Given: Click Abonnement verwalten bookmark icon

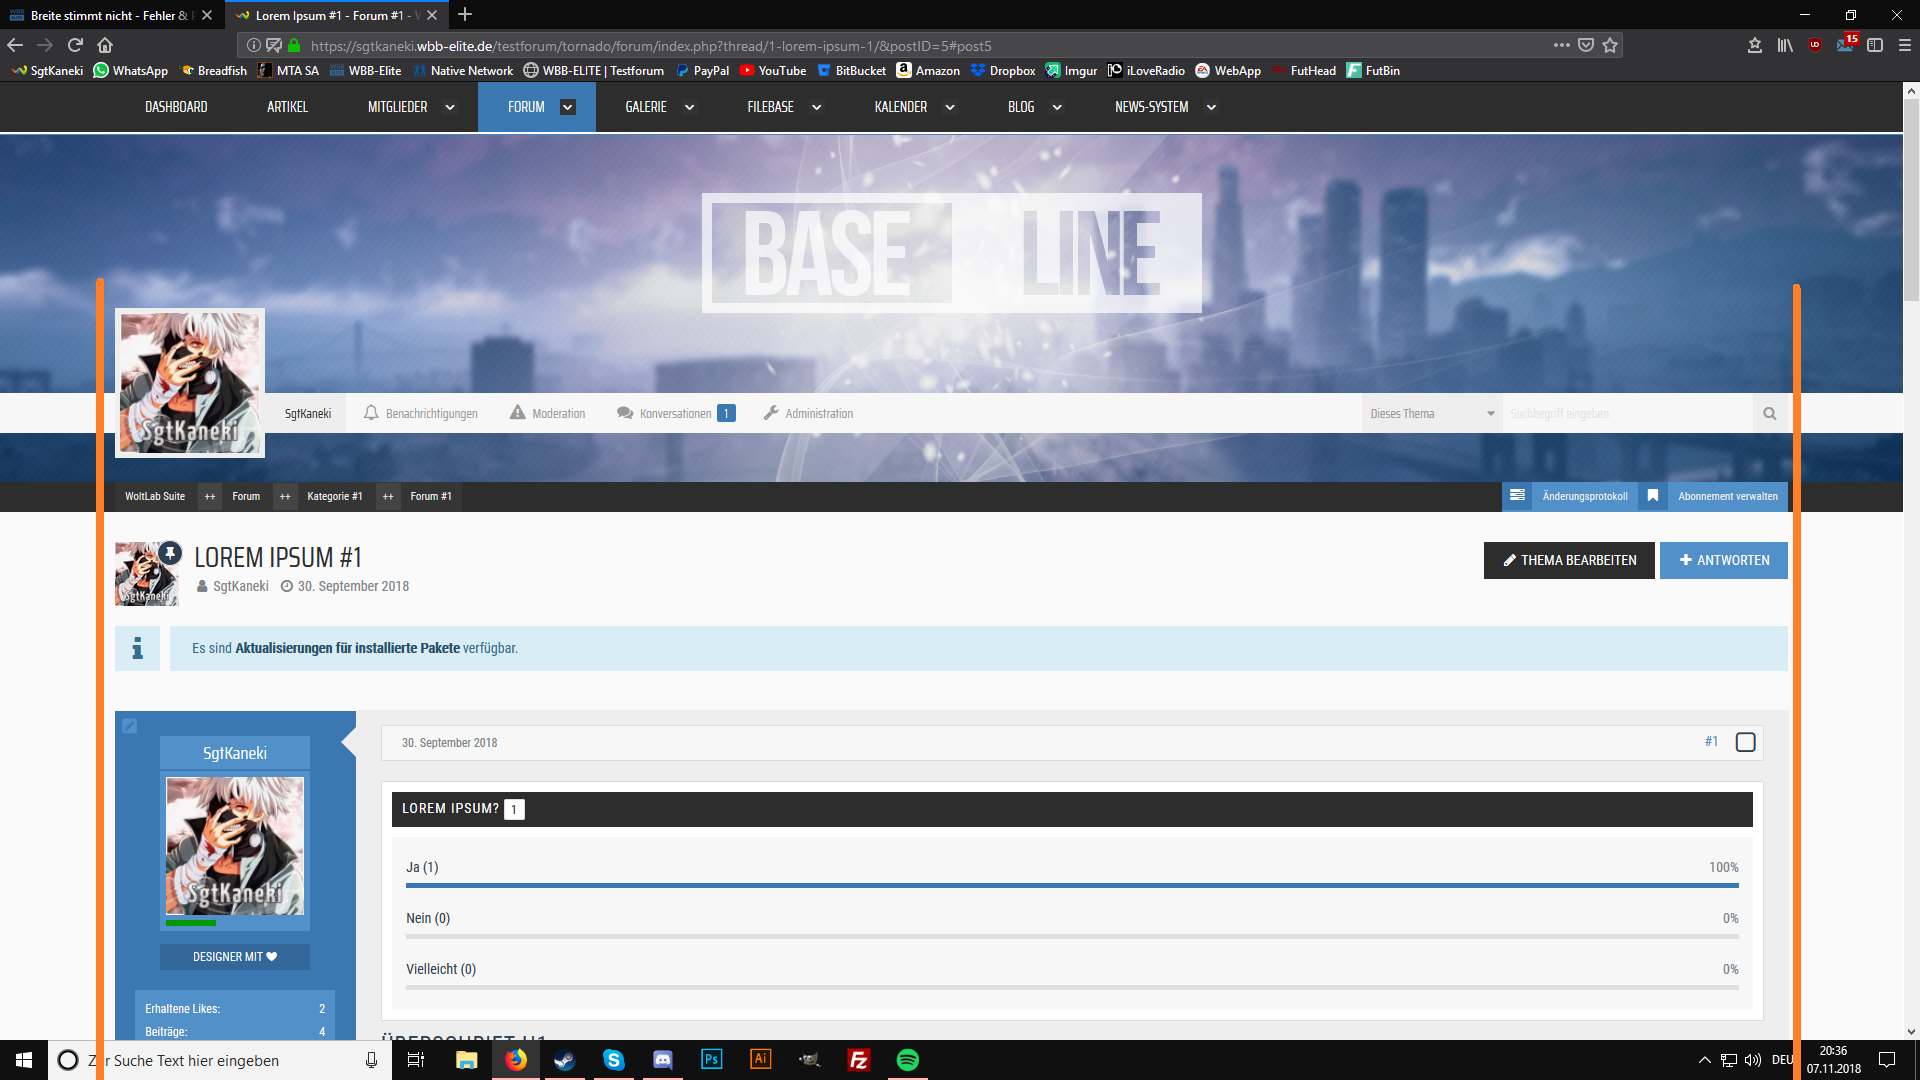Looking at the screenshot, I should (x=1653, y=496).
